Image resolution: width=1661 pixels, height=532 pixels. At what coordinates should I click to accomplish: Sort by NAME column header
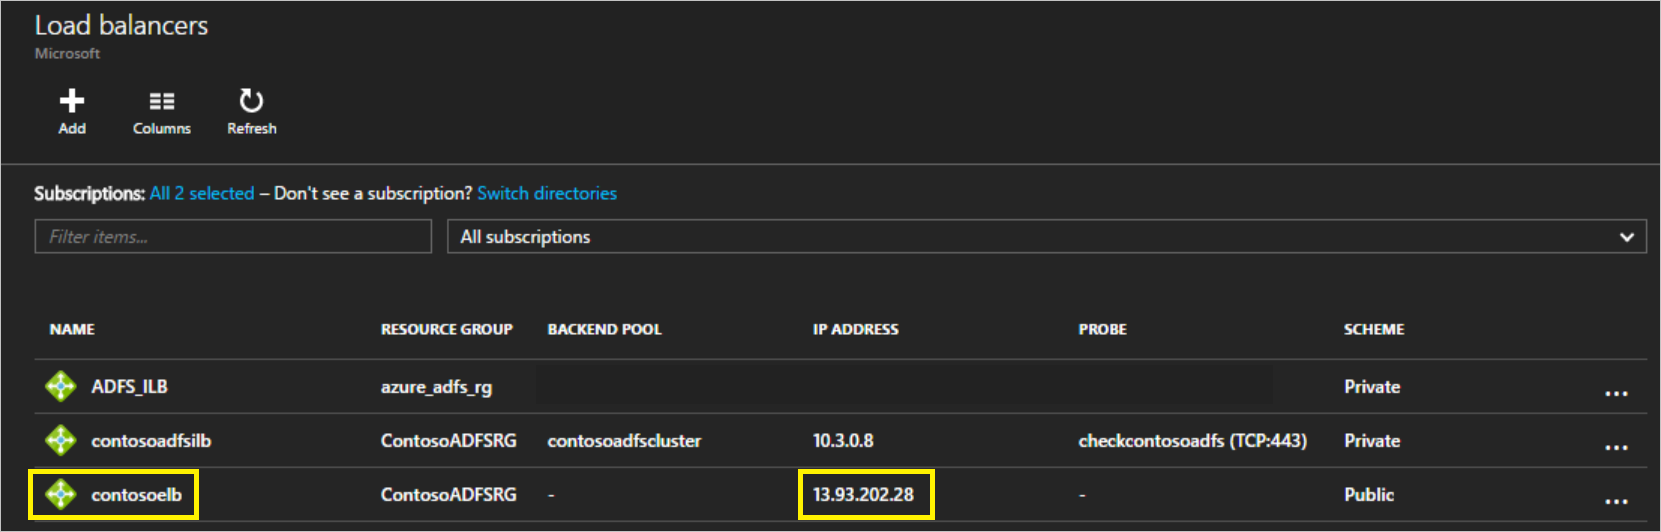point(72,329)
